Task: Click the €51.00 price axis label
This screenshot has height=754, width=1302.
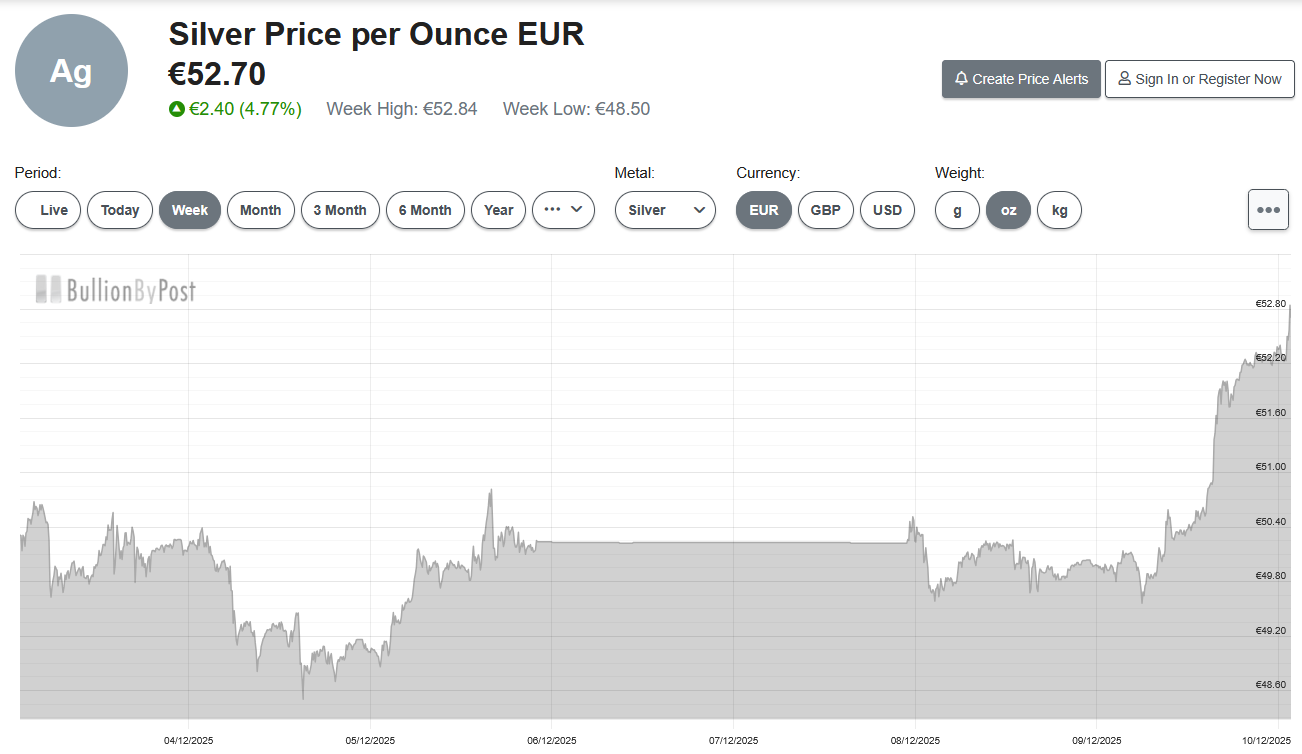Action: click(x=1270, y=466)
